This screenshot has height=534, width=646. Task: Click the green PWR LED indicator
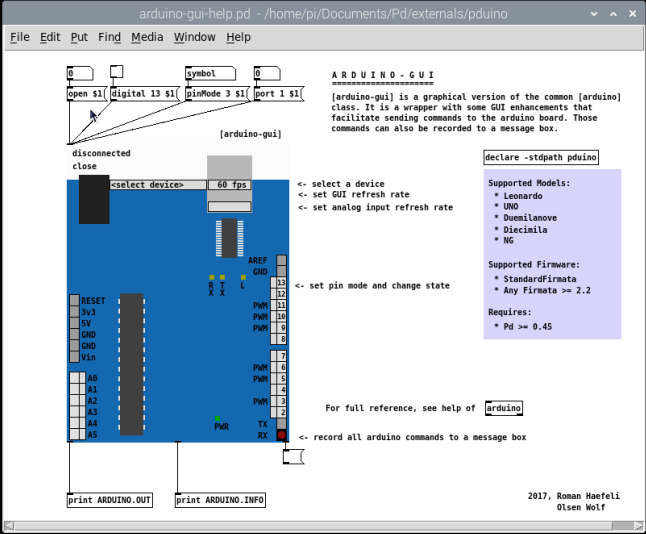(217, 417)
